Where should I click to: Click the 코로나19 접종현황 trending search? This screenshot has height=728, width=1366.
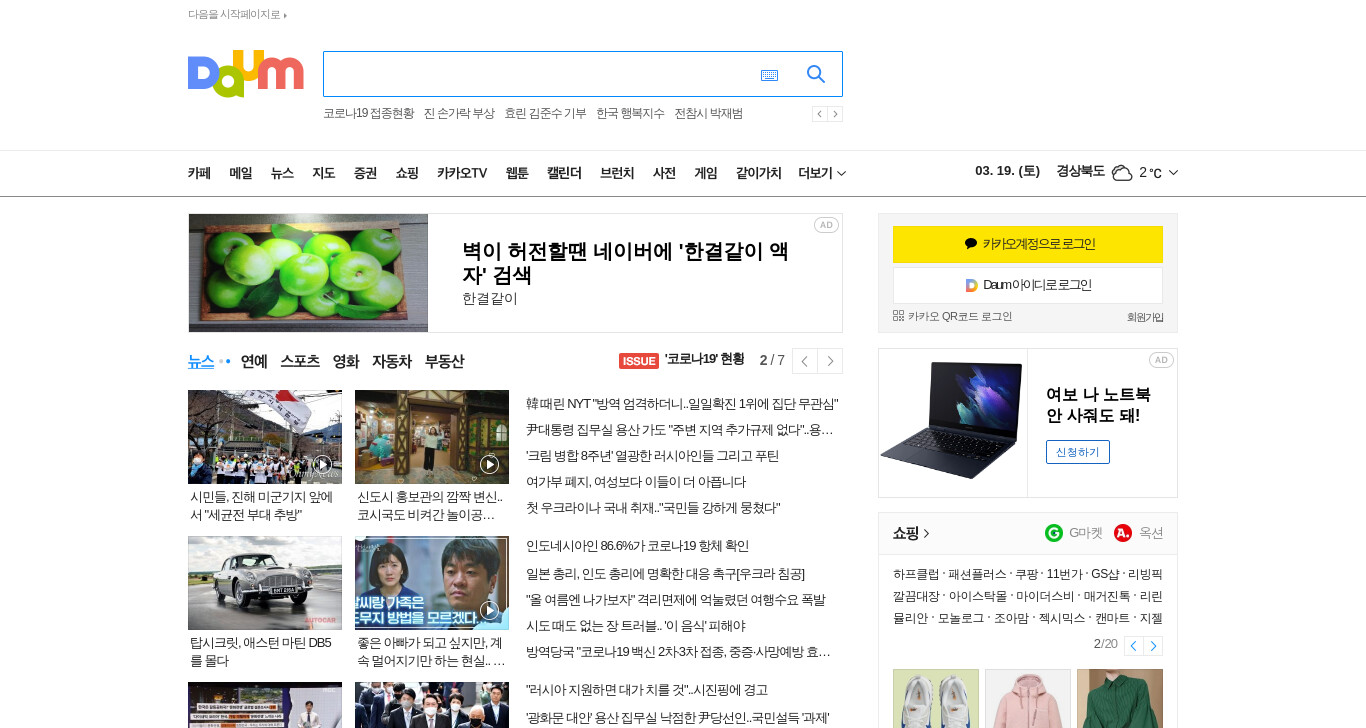368,113
